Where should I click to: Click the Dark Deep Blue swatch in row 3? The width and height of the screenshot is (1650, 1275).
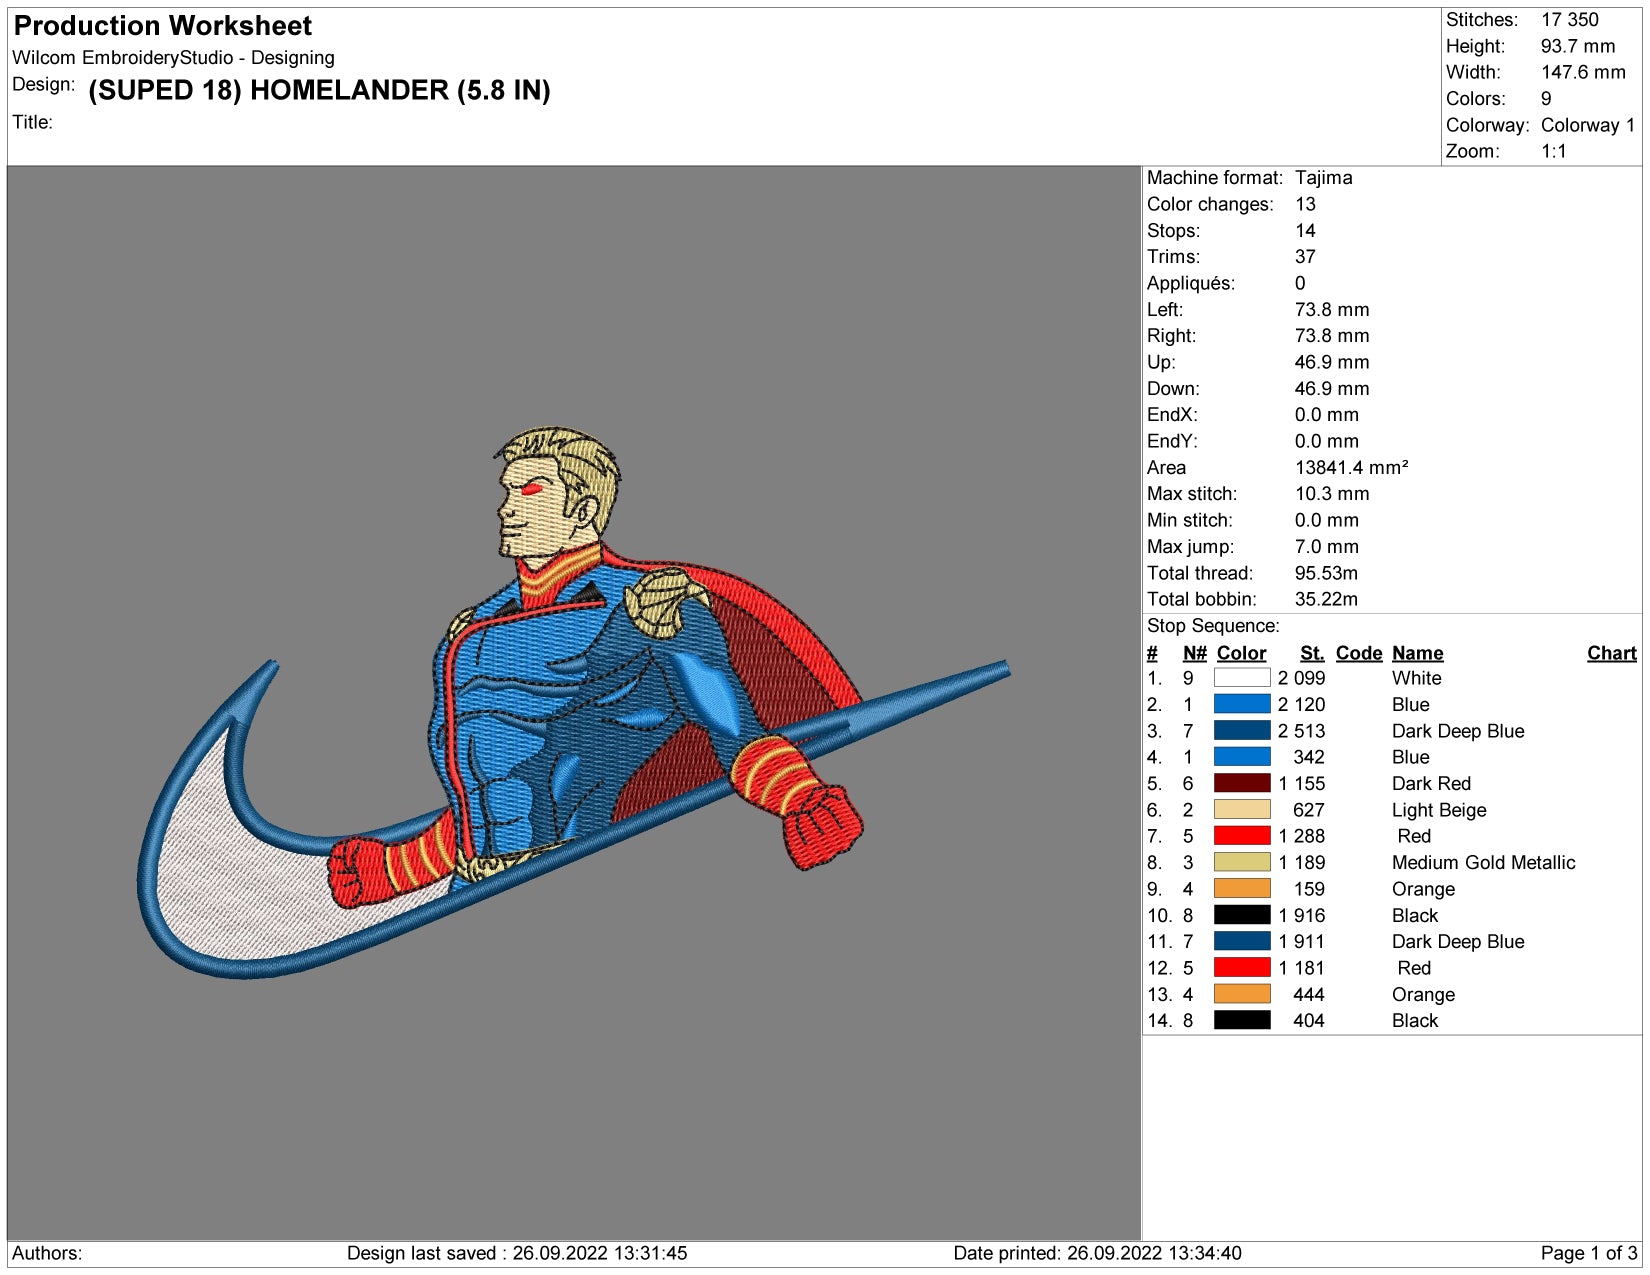[x=1242, y=731]
